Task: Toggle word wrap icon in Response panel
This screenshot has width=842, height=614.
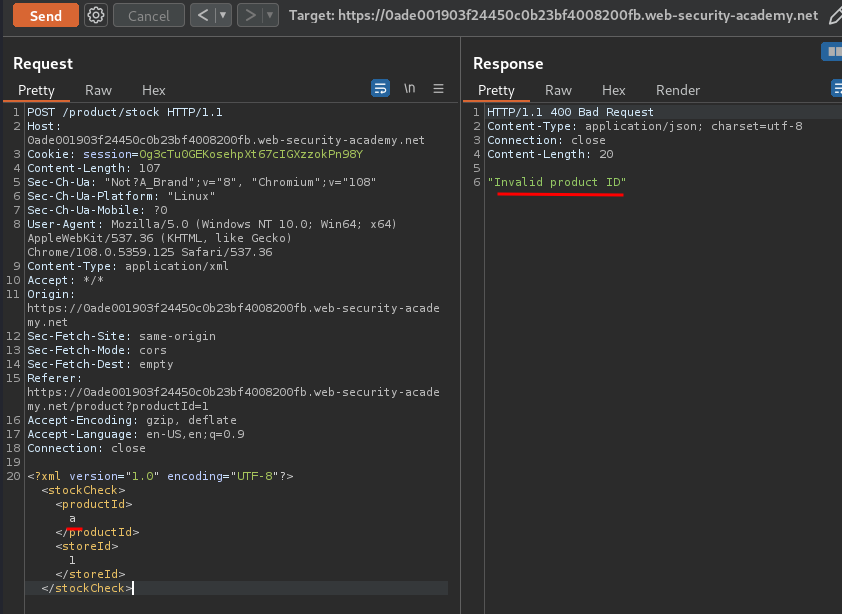Action: 837,88
